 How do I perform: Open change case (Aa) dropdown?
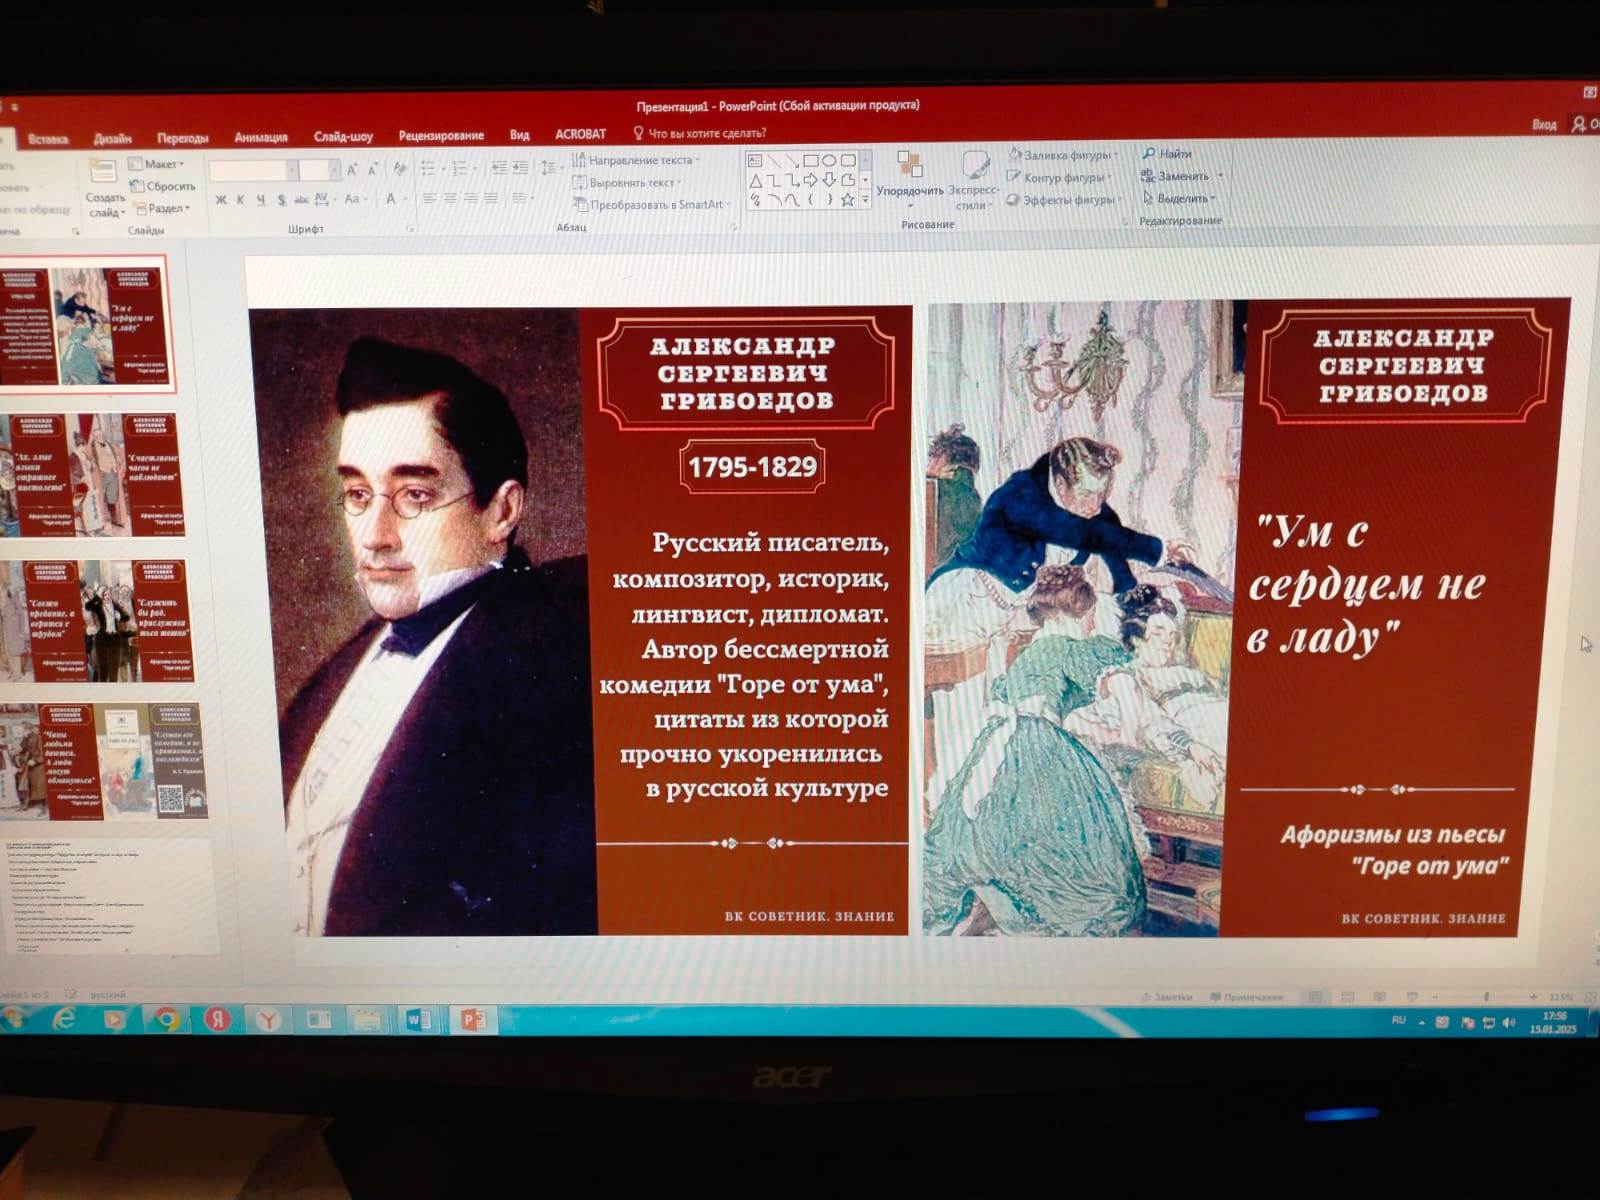[355, 199]
